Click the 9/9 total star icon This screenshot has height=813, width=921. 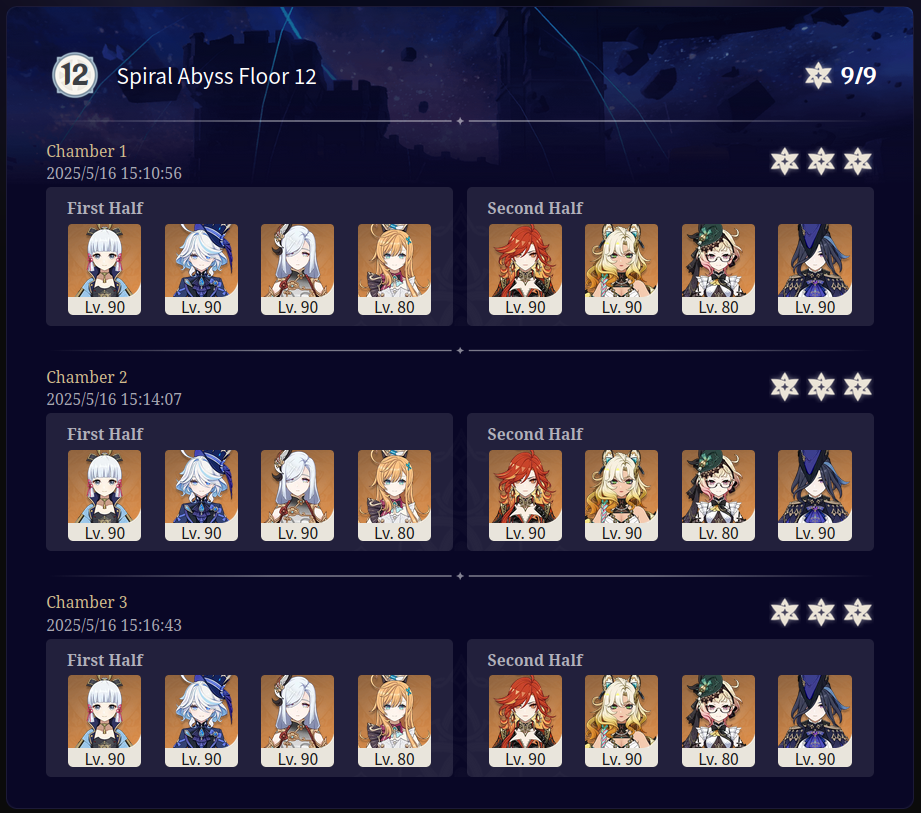pos(818,75)
